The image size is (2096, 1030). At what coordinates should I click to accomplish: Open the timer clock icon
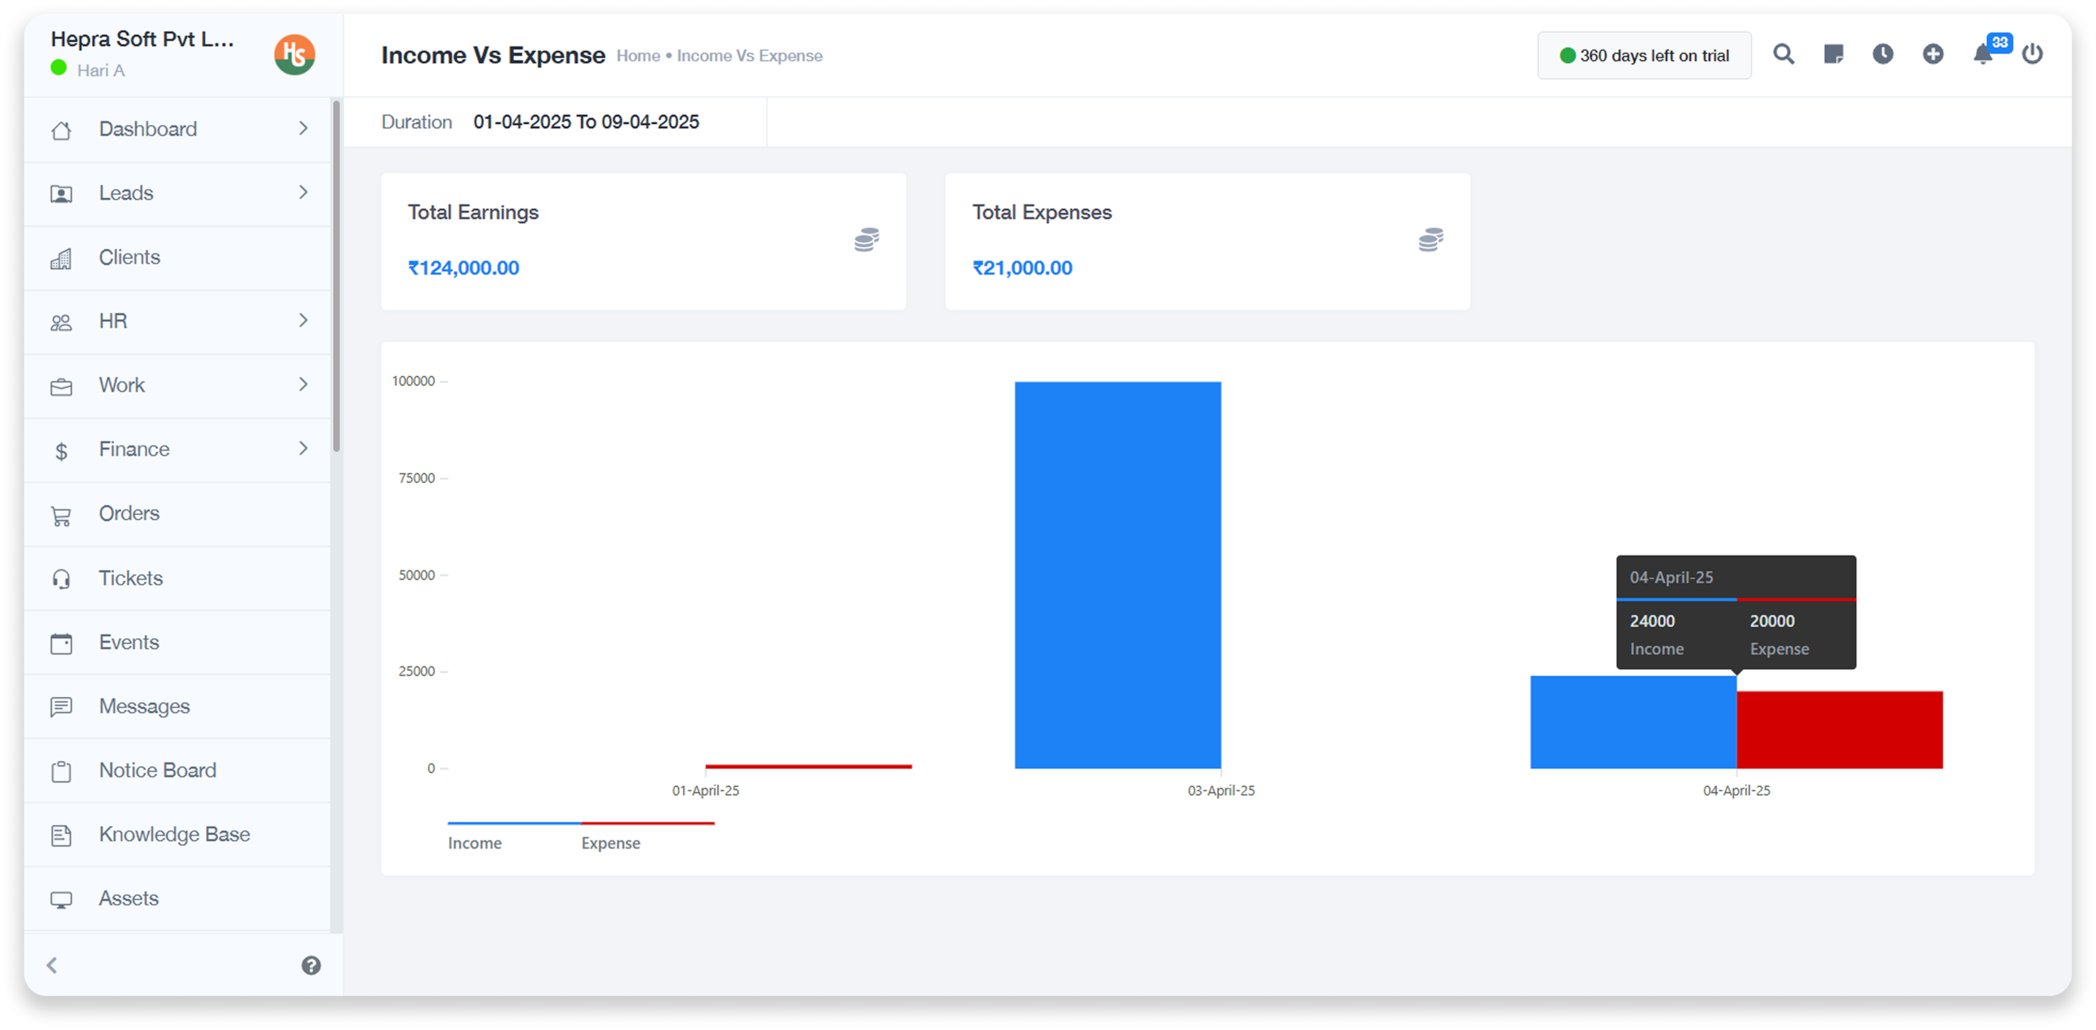click(x=1882, y=54)
